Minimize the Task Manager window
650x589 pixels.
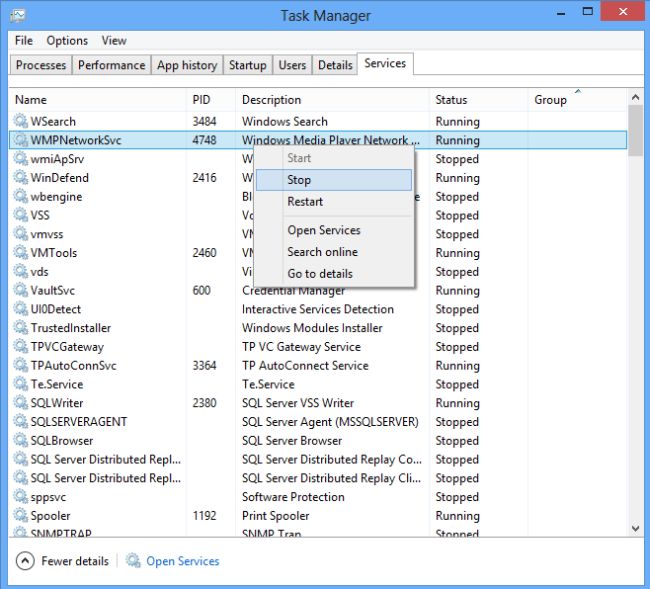pos(561,12)
